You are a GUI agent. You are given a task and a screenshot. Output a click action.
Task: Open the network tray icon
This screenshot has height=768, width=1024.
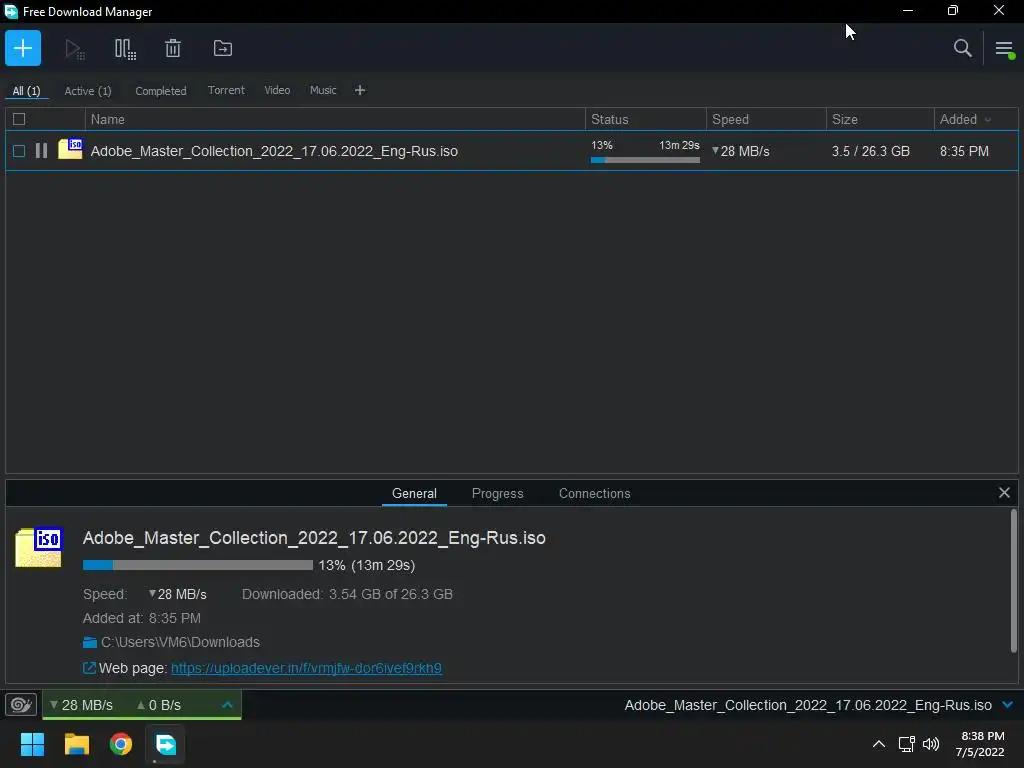[x=906, y=744]
